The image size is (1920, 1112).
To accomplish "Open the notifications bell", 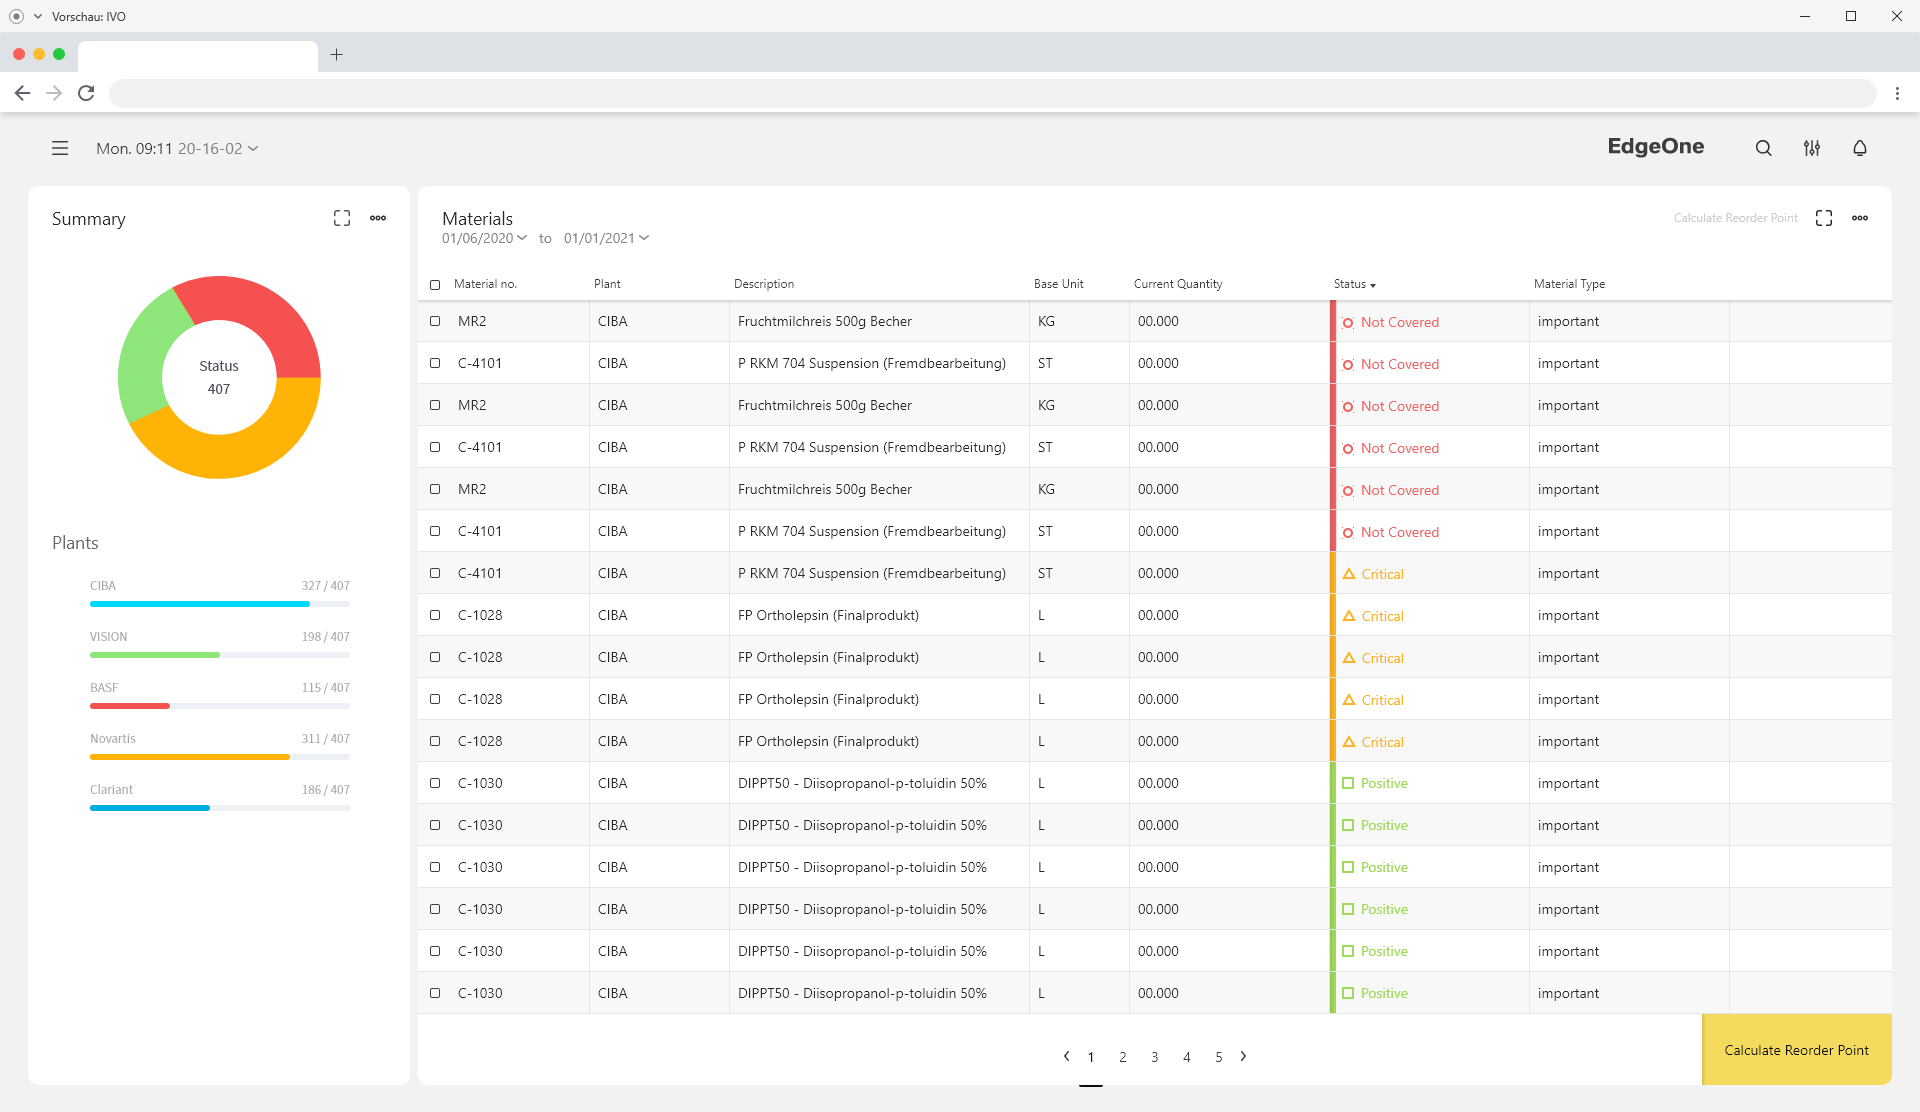I will pos(1859,148).
